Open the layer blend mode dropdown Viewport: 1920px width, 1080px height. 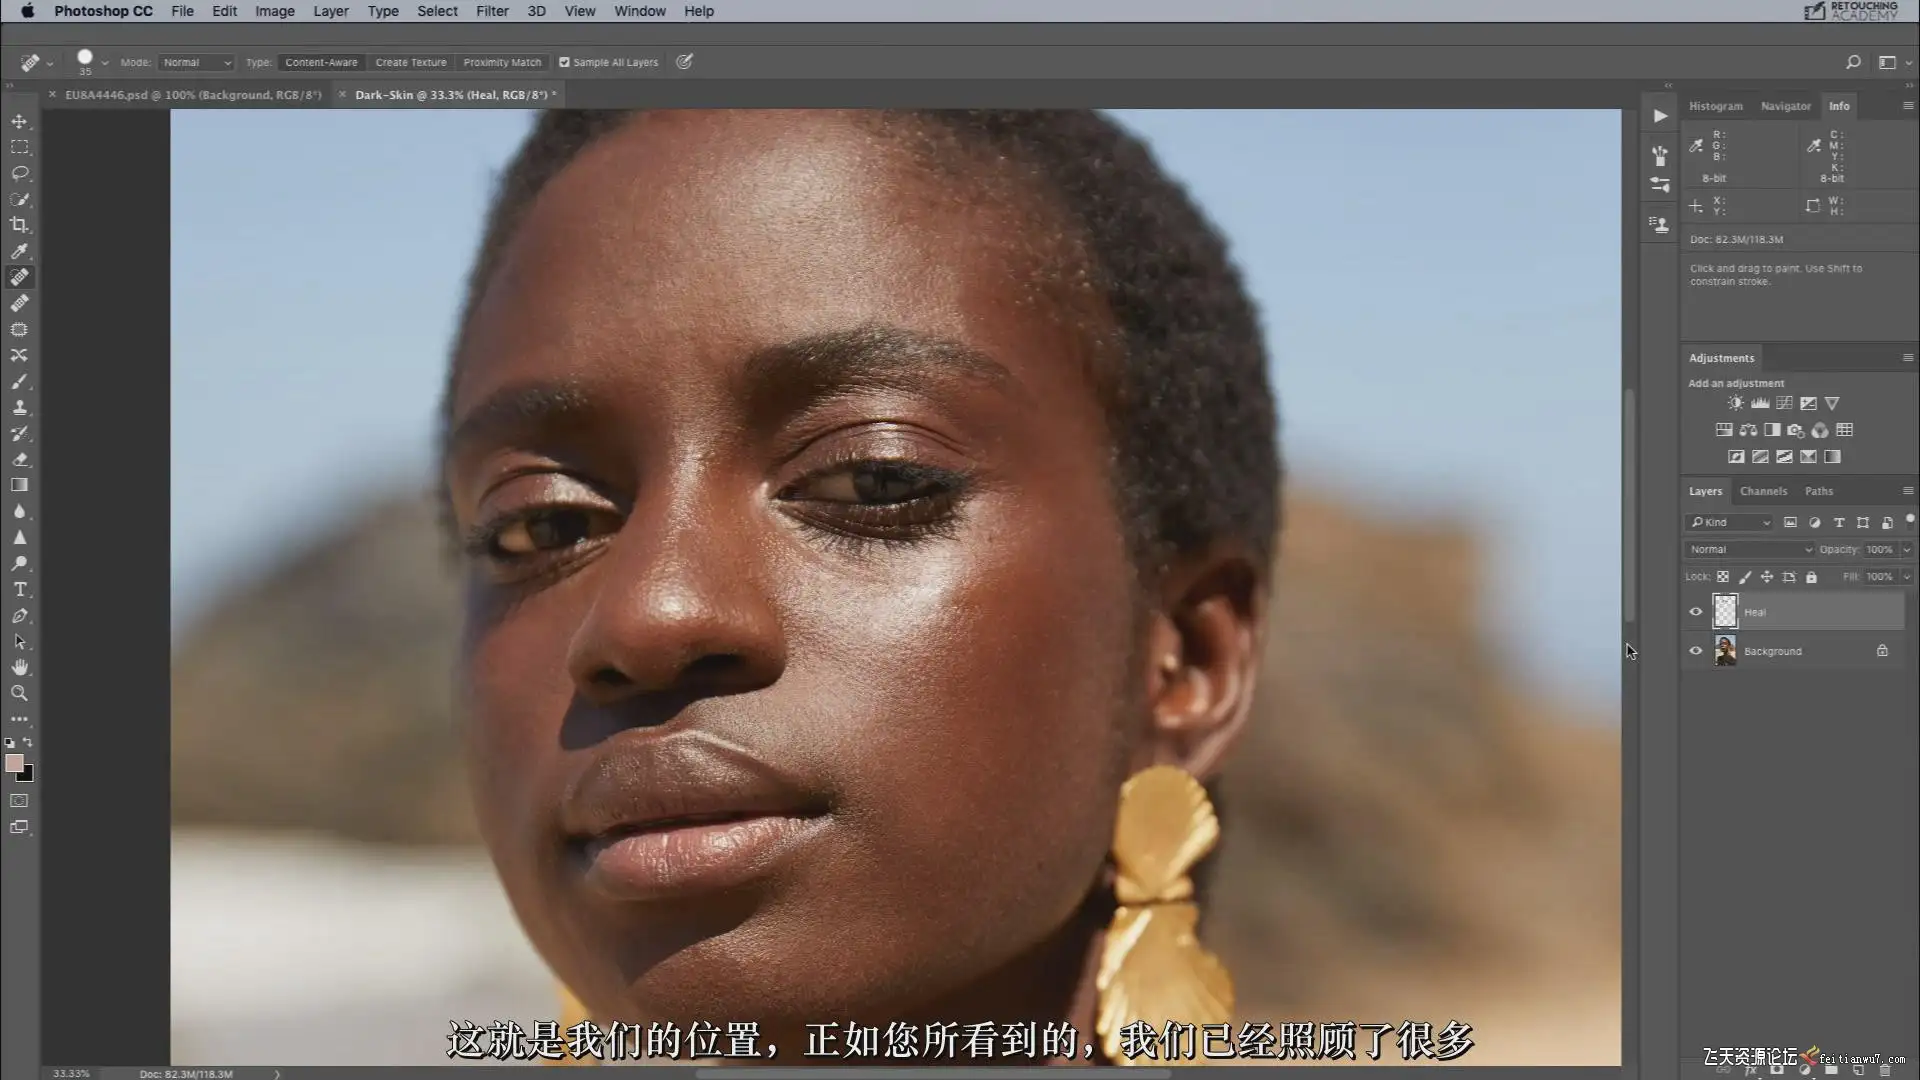(x=1749, y=549)
